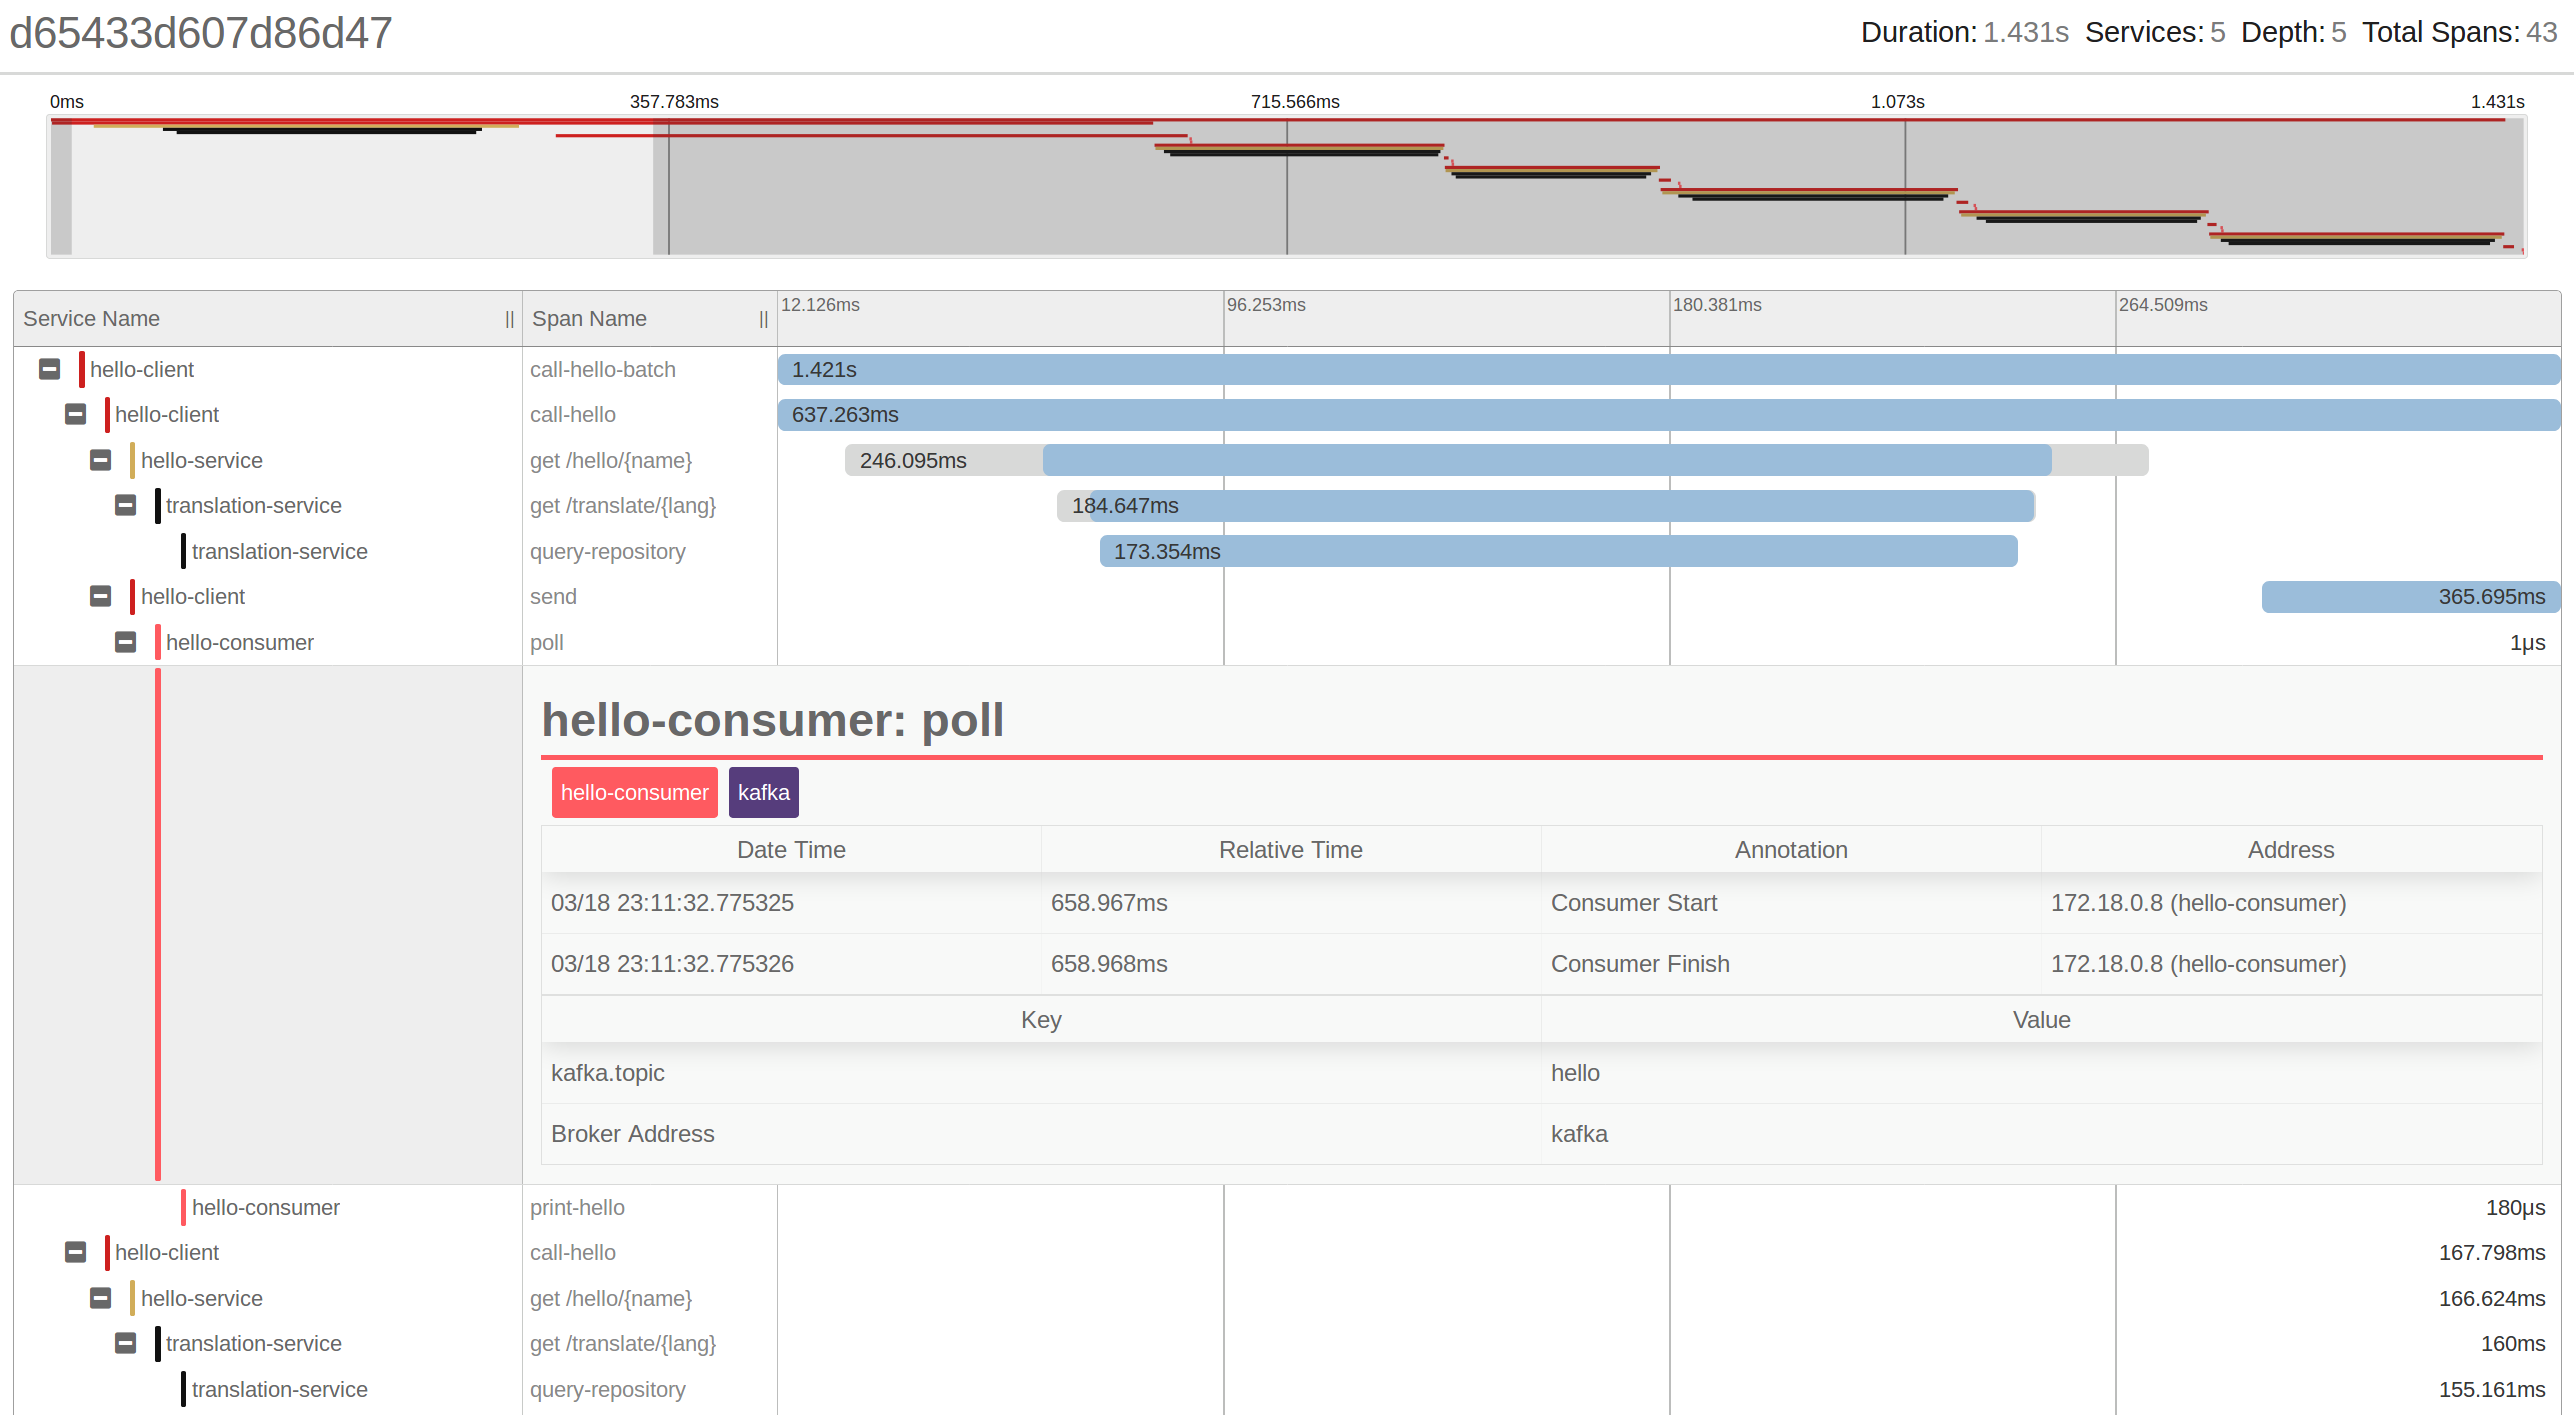This screenshot has height=1415, width=2574.
Task: Collapse second translation-service get /translate node
Action: 125,1343
